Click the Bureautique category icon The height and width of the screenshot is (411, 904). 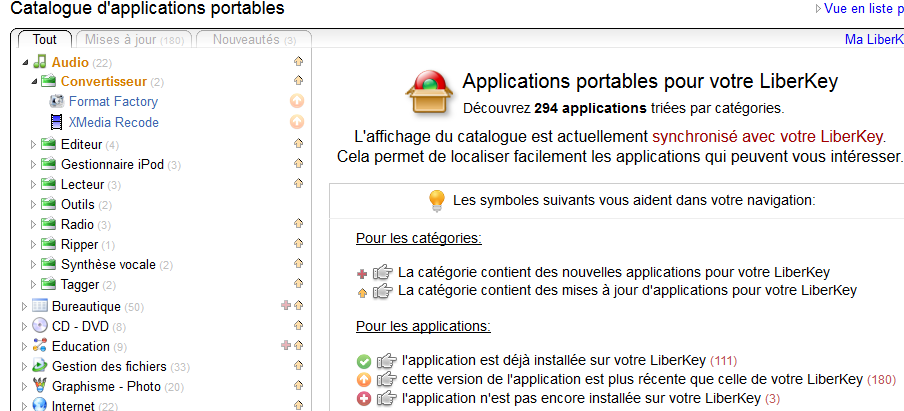(x=40, y=306)
